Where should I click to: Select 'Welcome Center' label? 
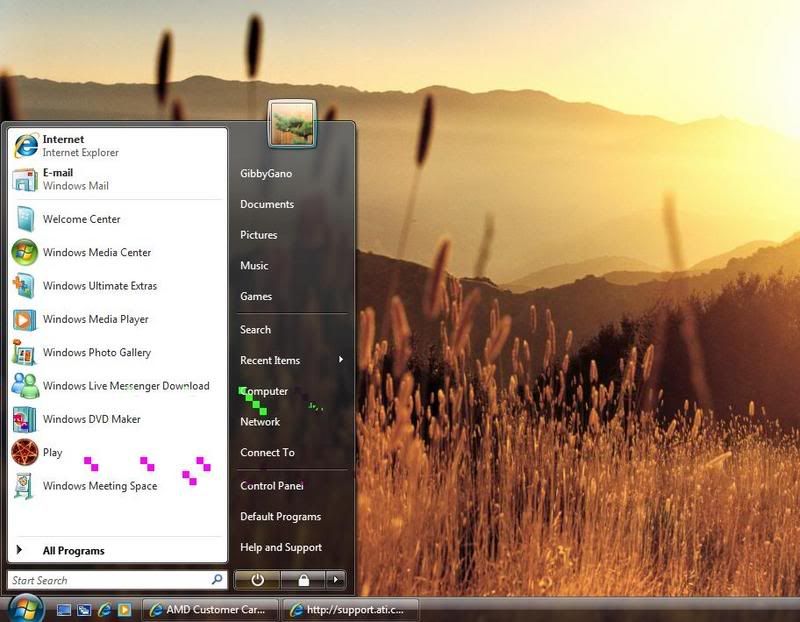coord(82,219)
